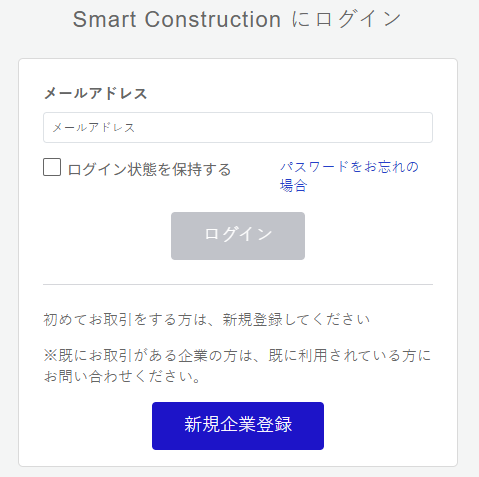This screenshot has width=479, height=477.
Task: Submit the form with the ログイン button
Action: point(238,236)
